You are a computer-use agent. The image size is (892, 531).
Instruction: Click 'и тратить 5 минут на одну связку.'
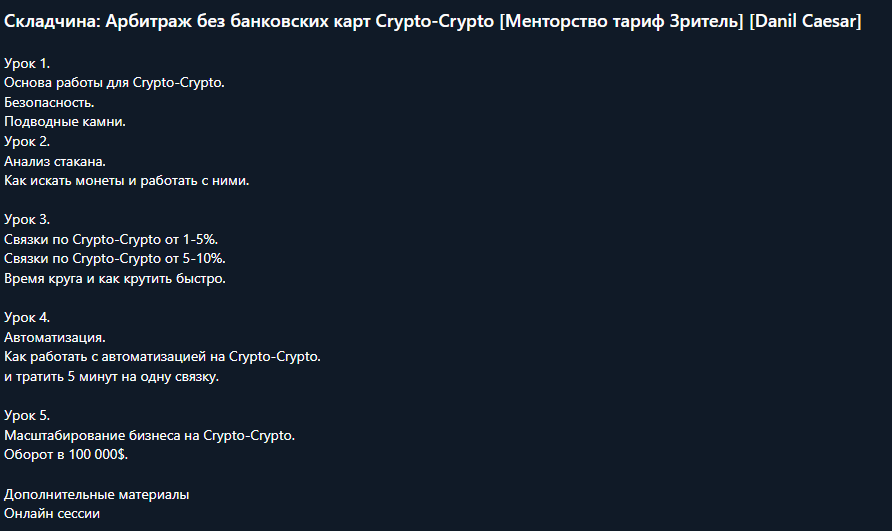[111, 377]
